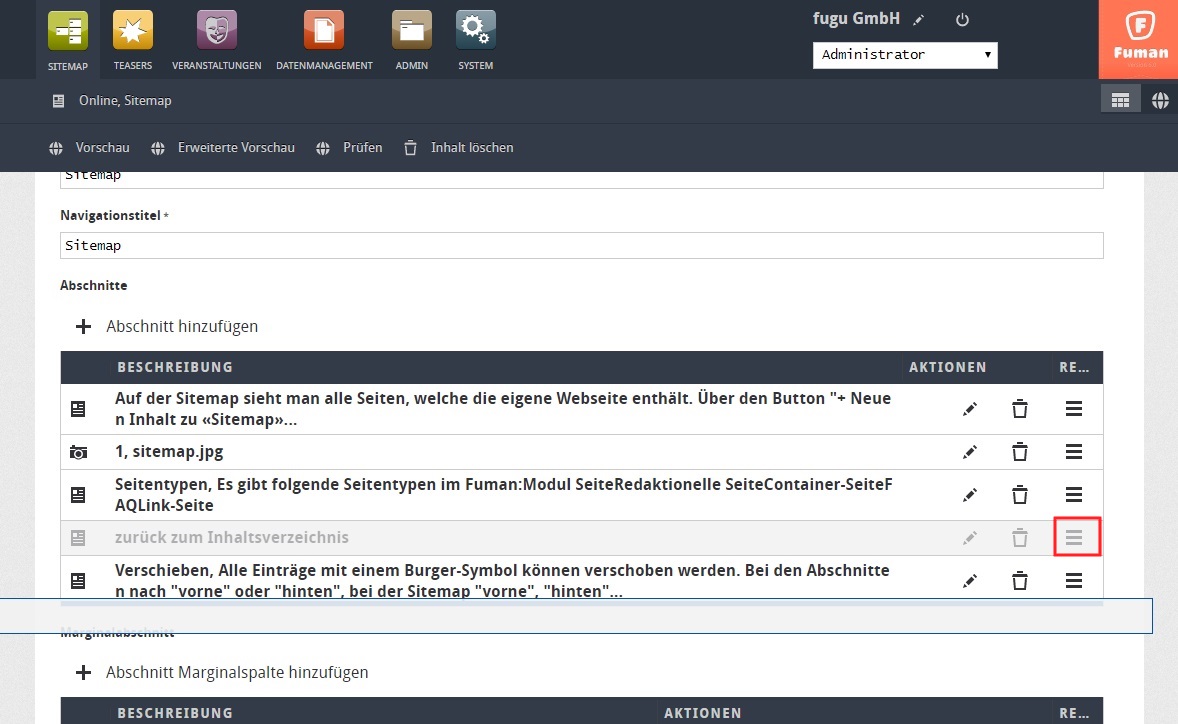Screen dimensions: 1178x724
Task: Delete the Seitentypen section row
Action: pyautogui.click(x=1019, y=494)
